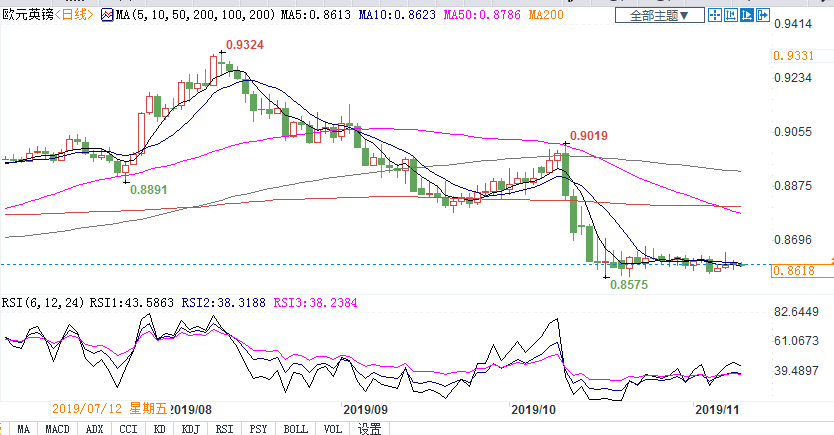Toggle the highlighted blue axis icon
Viewport: 834px width, 435px height.
[x=747, y=15]
